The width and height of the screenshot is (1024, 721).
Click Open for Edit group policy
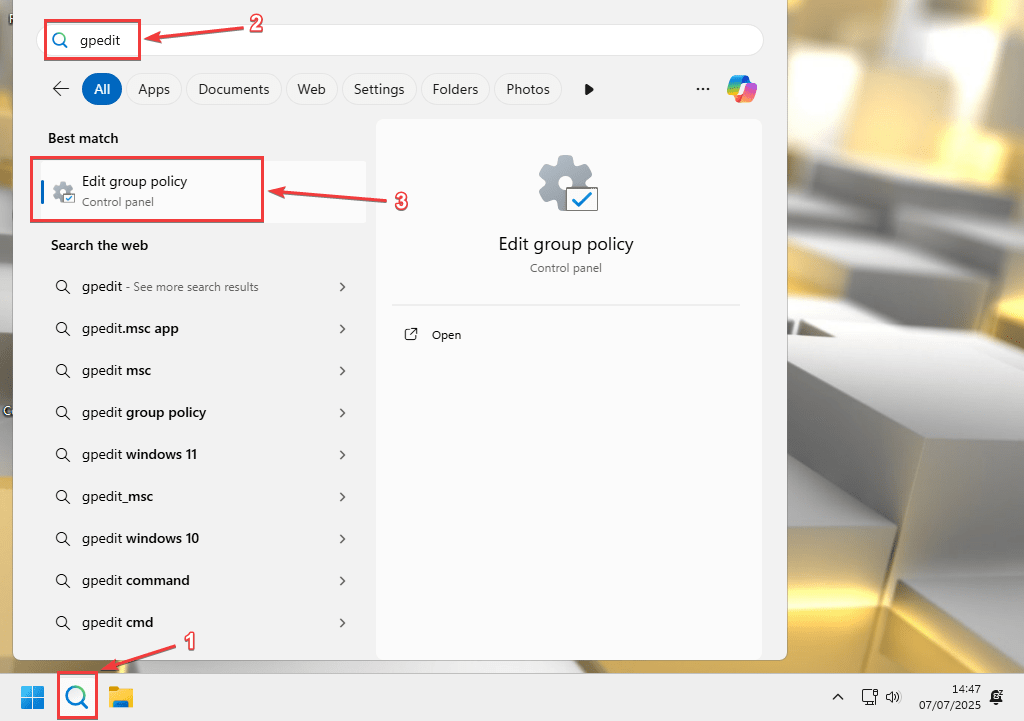446,335
